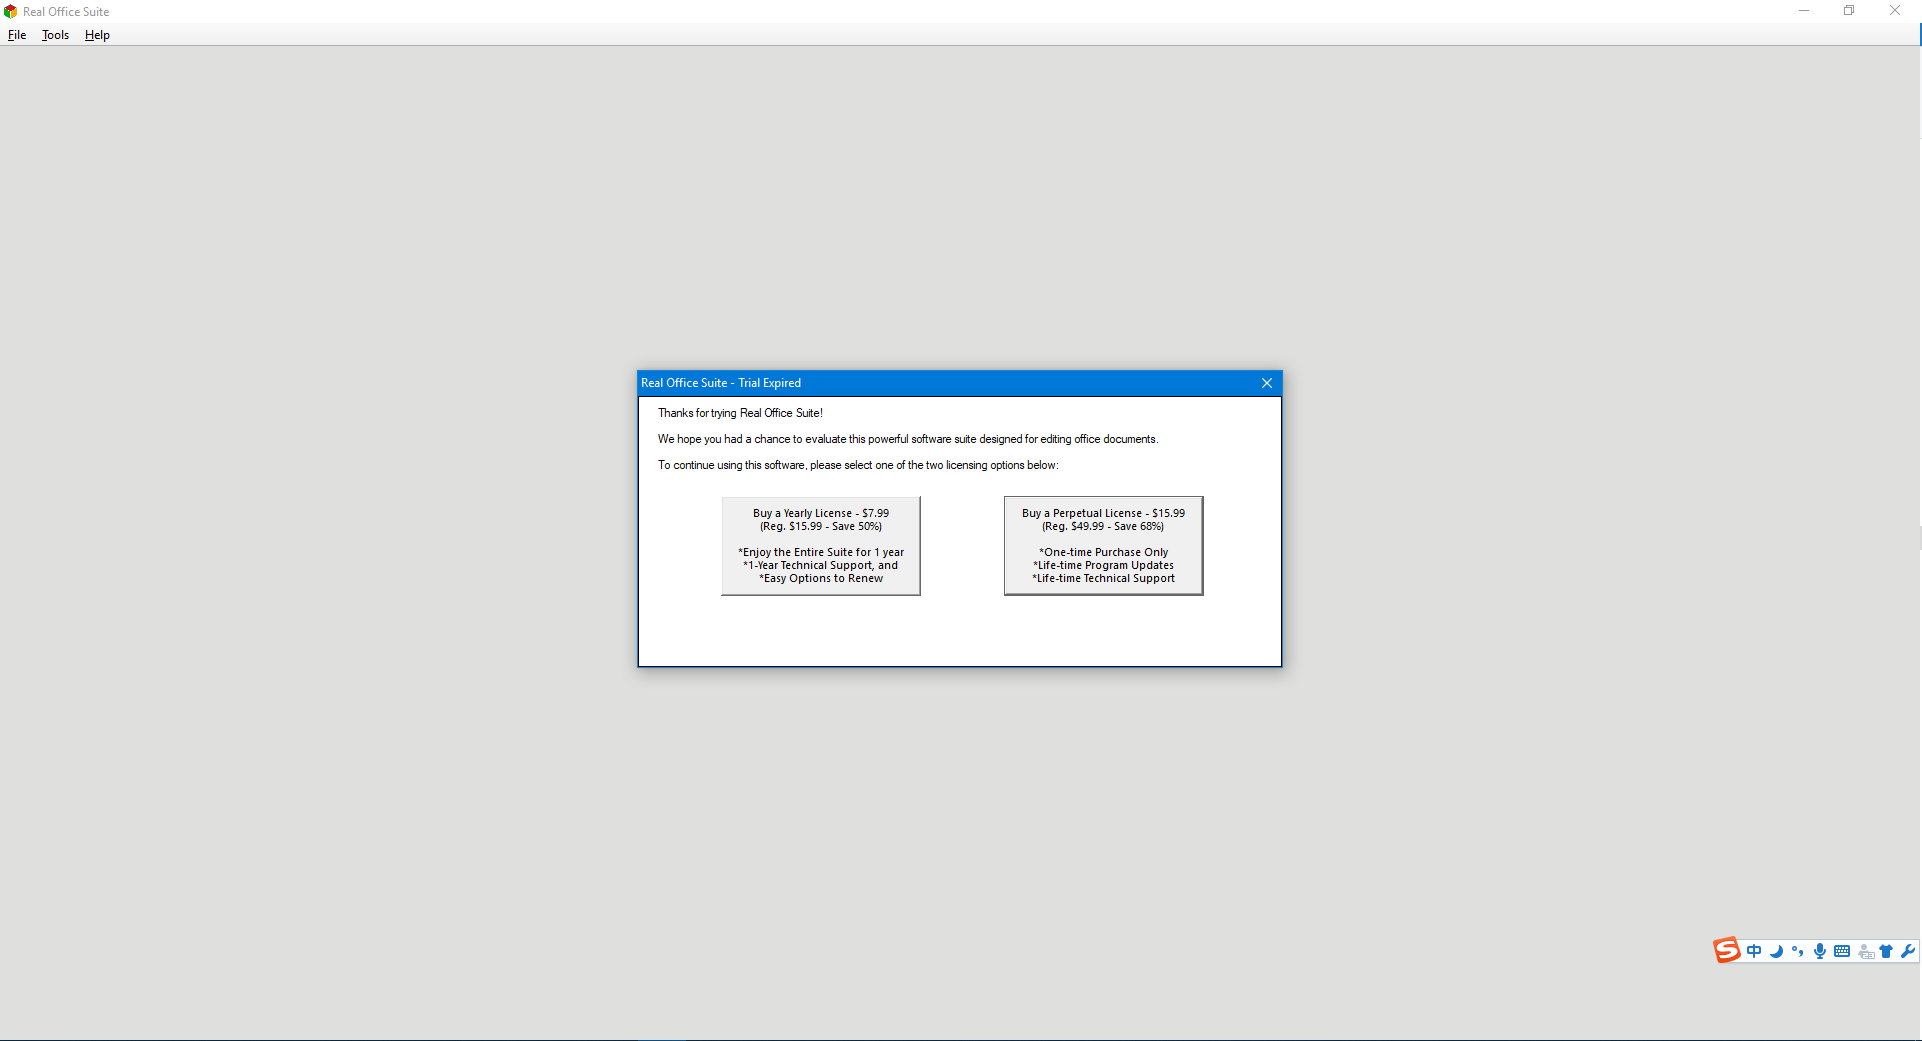Screen dimensions: 1922x1041
Task: Click the dialog title 'Real Office Suite - Trial Expired'
Action: (721, 383)
